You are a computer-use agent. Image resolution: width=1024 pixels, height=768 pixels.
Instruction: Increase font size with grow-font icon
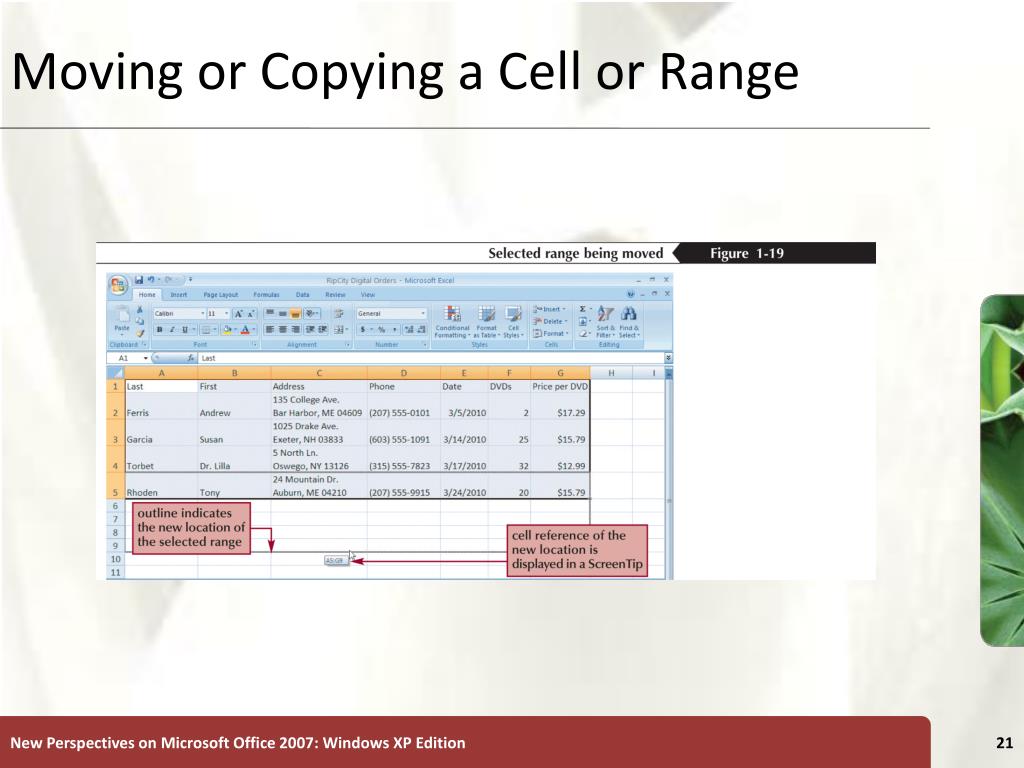point(238,314)
